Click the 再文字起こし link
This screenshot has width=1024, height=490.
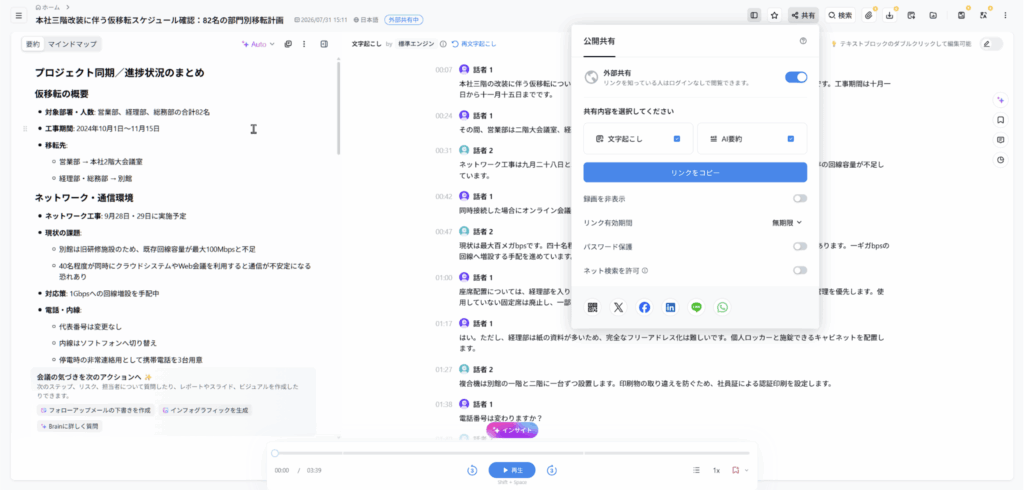(x=474, y=44)
